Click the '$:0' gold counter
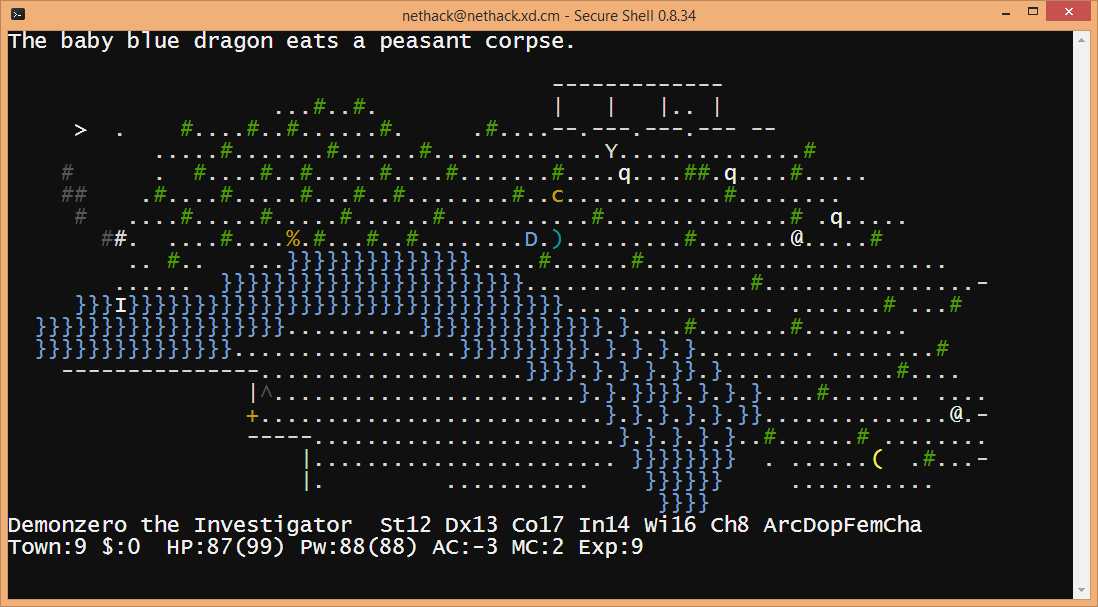Viewport: 1098px width, 607px height. point(120,547)
